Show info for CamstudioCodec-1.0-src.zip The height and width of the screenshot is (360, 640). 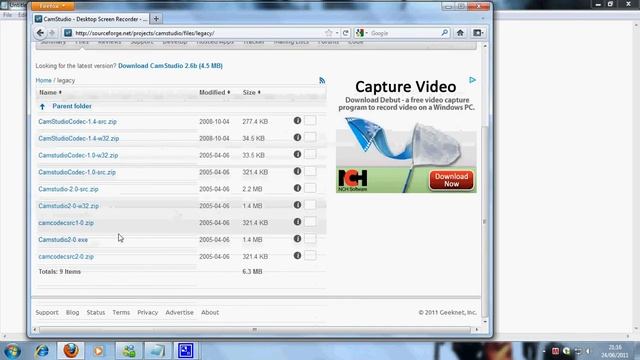point(297,171)
